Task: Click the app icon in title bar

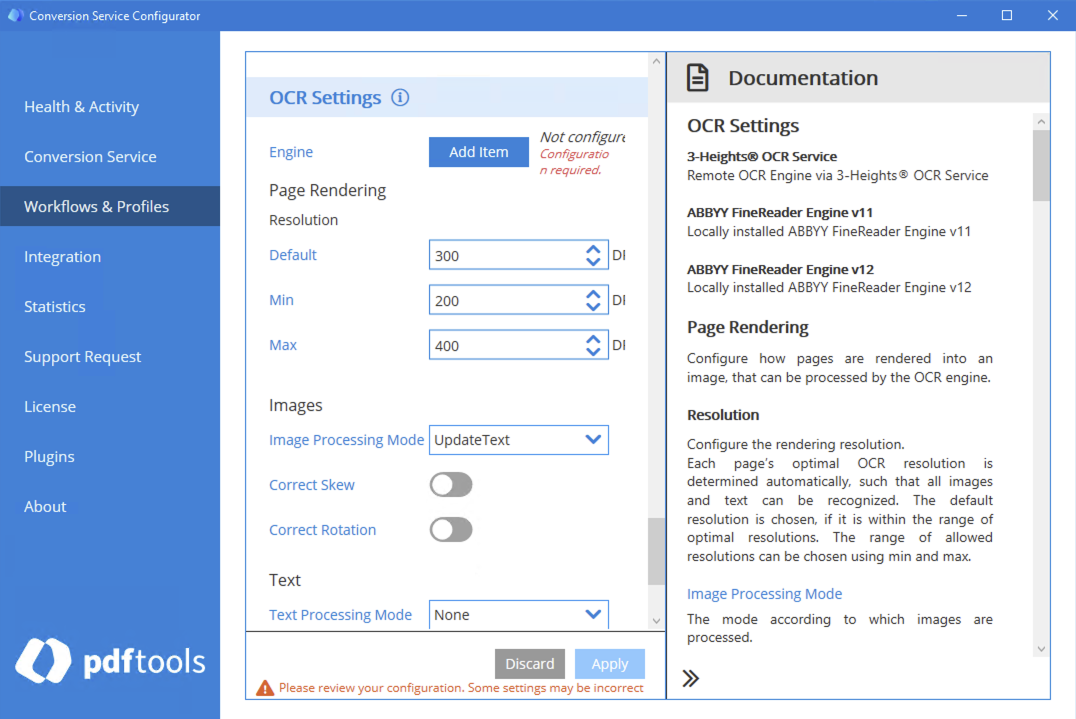Action: 15,15
